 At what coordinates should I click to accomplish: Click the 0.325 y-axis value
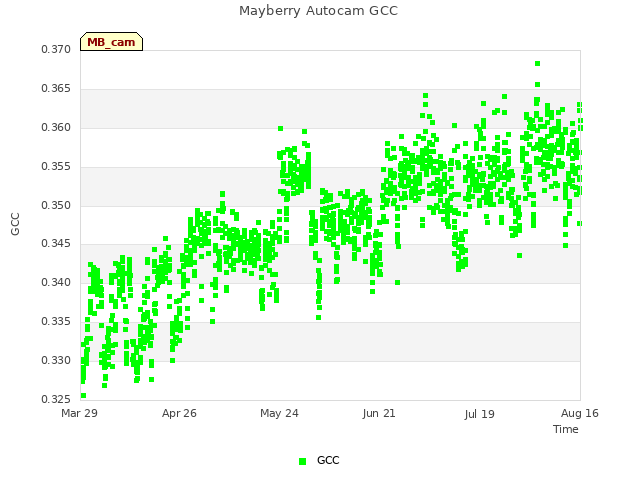point(56,399)
